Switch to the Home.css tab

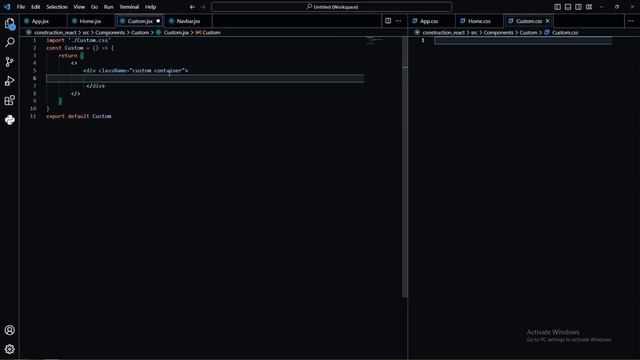479,21
